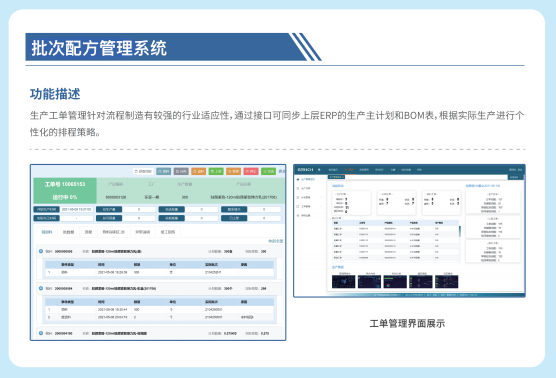
Task: Click the red toolbar button in work order screen
Action: coord(251,171)
